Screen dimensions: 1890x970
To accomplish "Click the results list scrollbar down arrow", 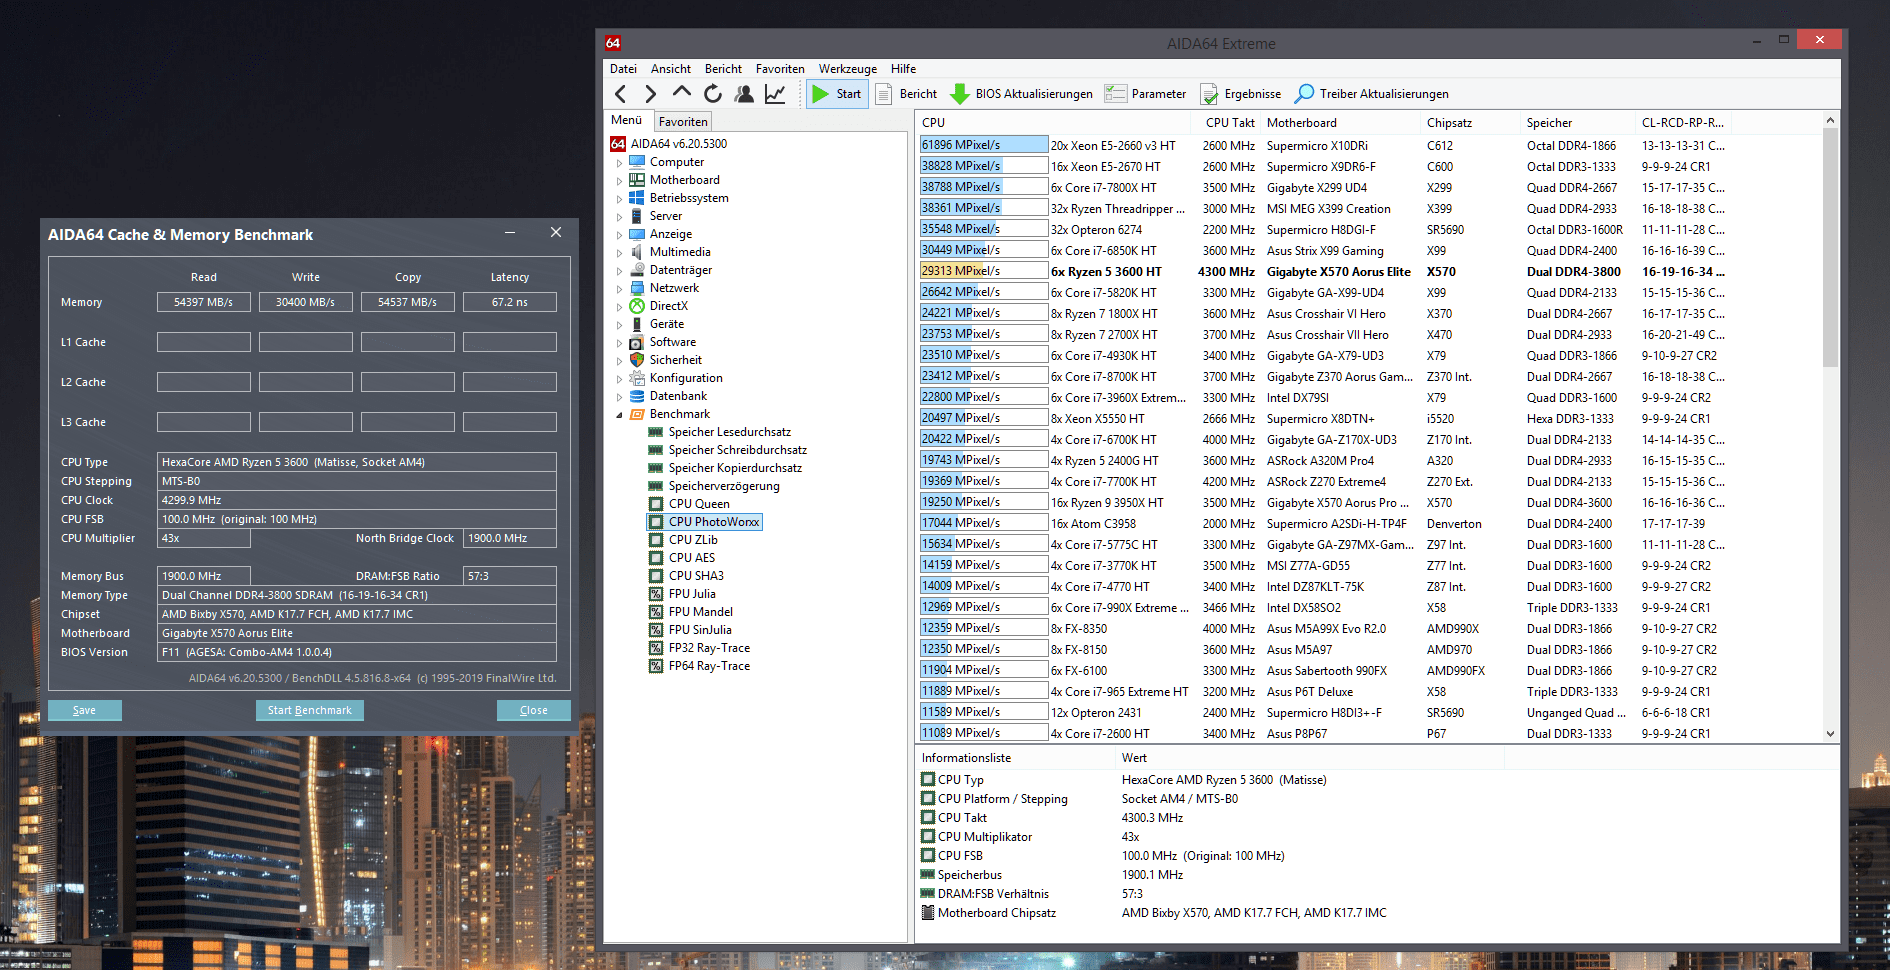I will coord(1831,734).
